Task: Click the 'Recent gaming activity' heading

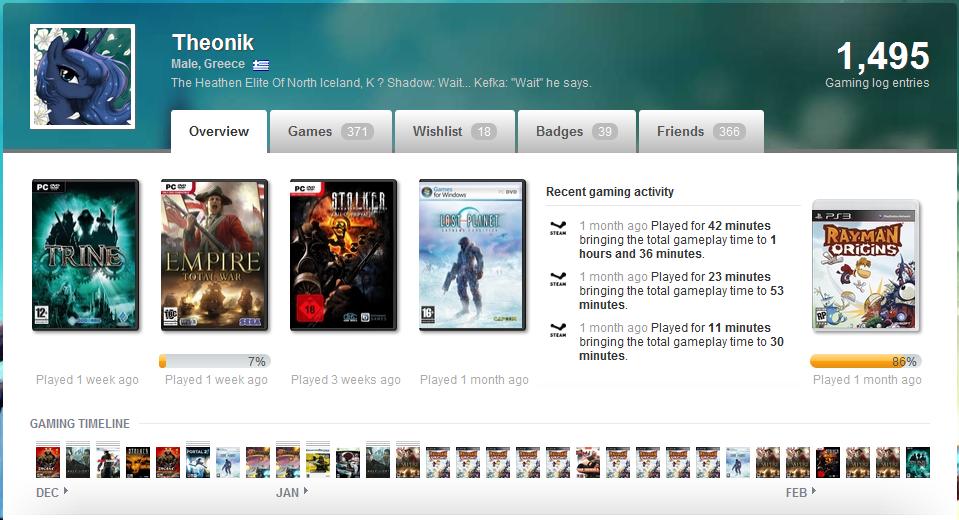Action: (x=610, y=192)
